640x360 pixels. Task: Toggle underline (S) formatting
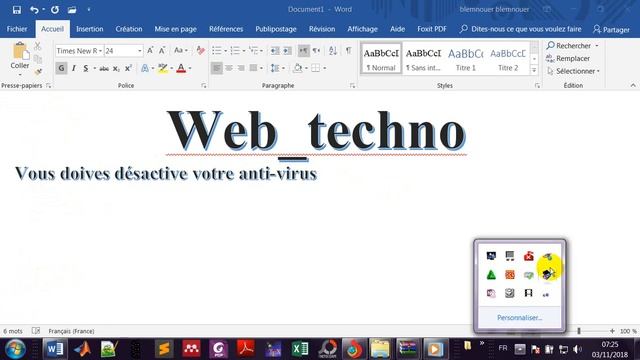[86, 68]
